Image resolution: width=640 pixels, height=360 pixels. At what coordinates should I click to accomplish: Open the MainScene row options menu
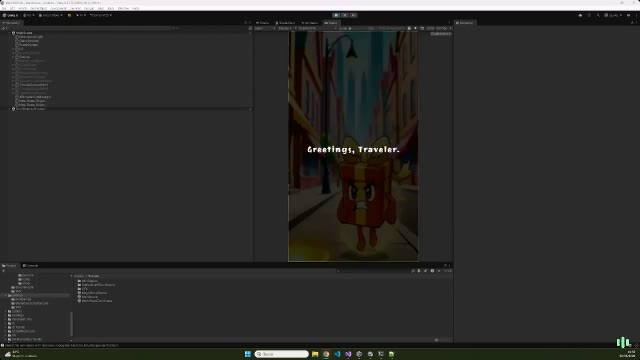tap(250, 33)
